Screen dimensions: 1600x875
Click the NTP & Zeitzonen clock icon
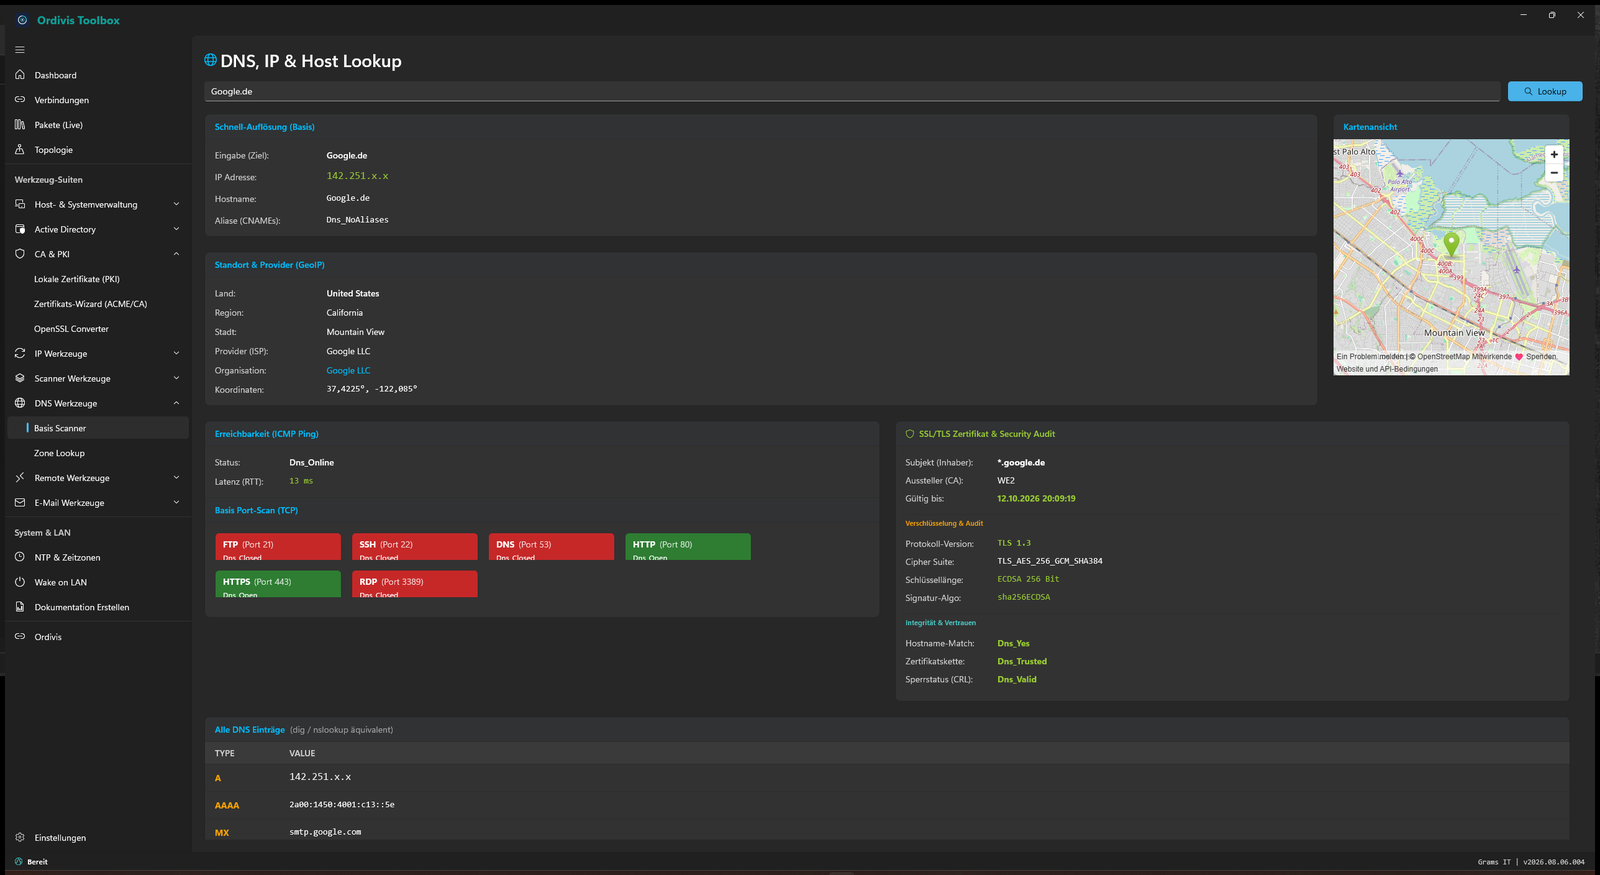(x=20, y=557)
